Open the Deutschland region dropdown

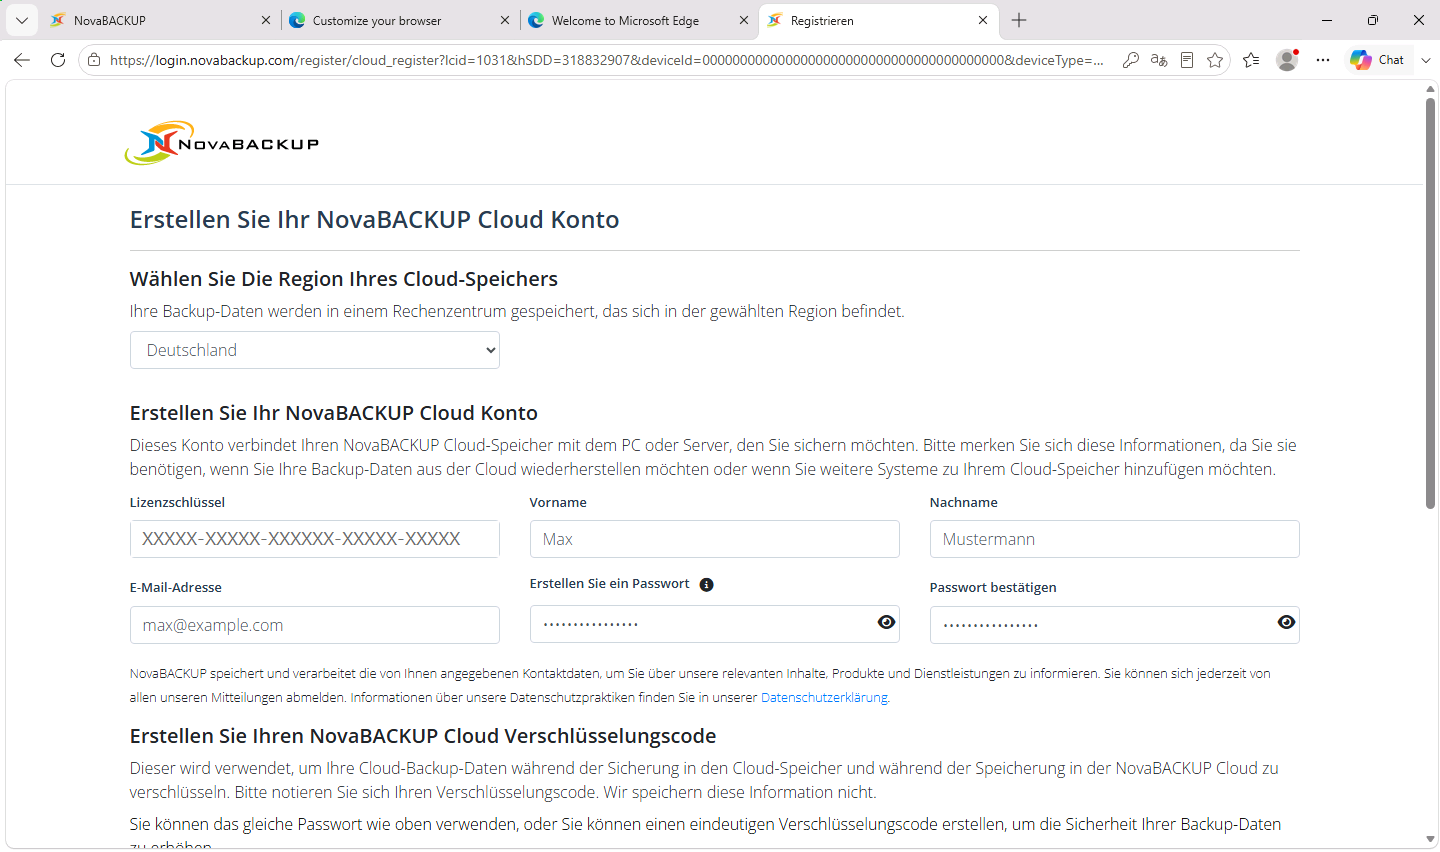tap(315, 350)
